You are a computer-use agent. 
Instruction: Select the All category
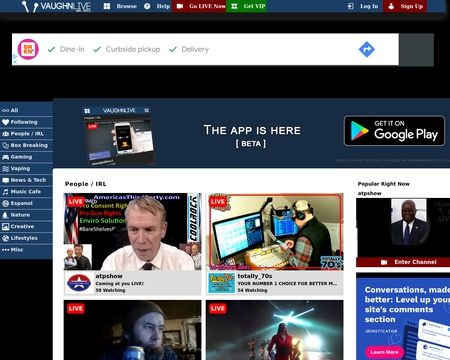(x=26, y=110)
